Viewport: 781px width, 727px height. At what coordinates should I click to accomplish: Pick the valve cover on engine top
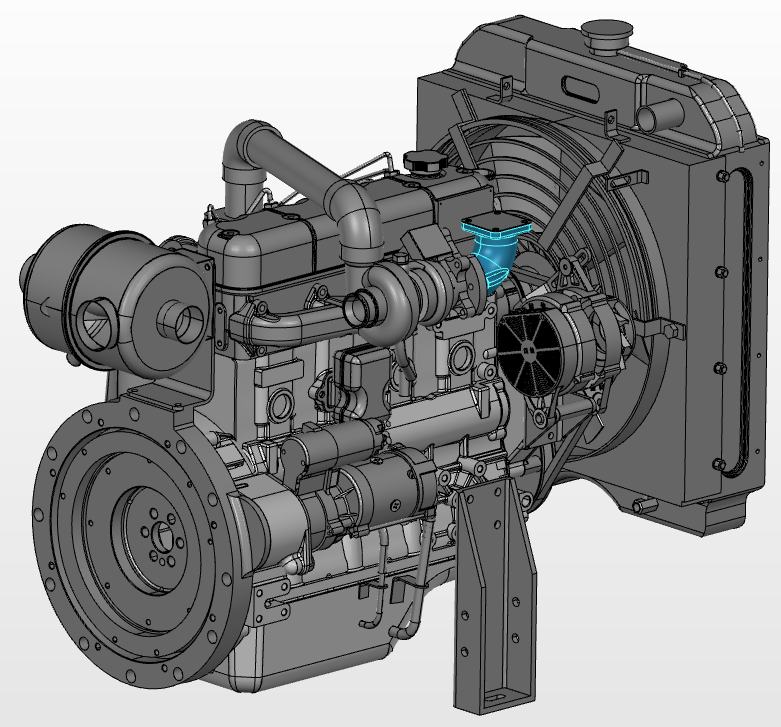(x=344, y=229)
